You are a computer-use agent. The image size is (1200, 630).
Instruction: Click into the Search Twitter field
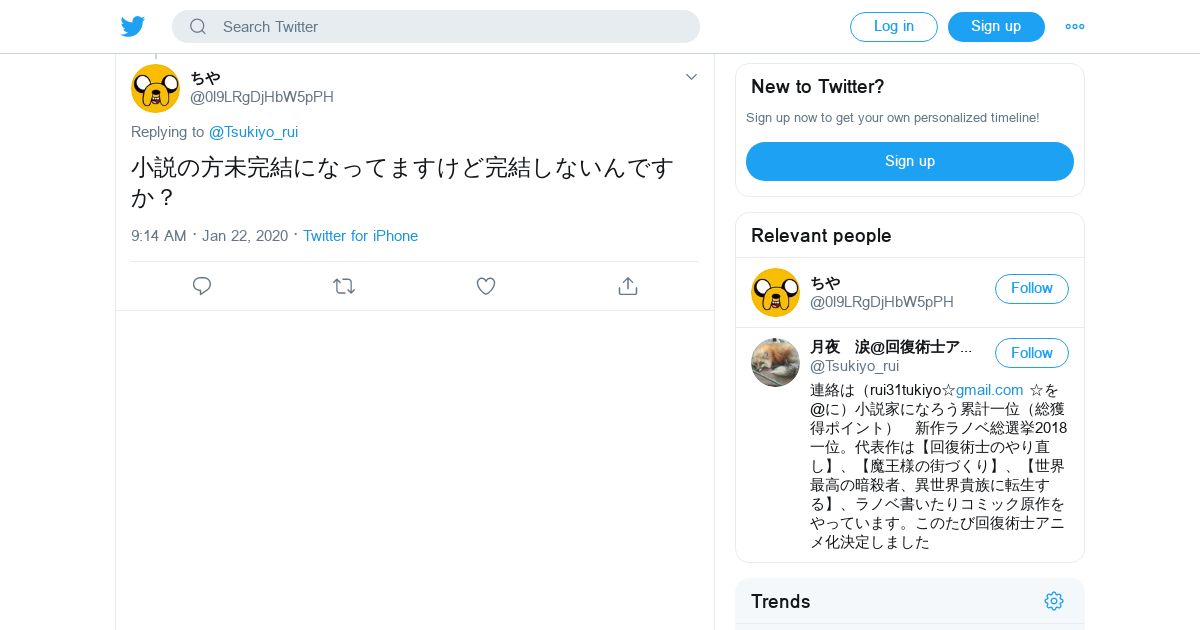click(x=450, y=27)
